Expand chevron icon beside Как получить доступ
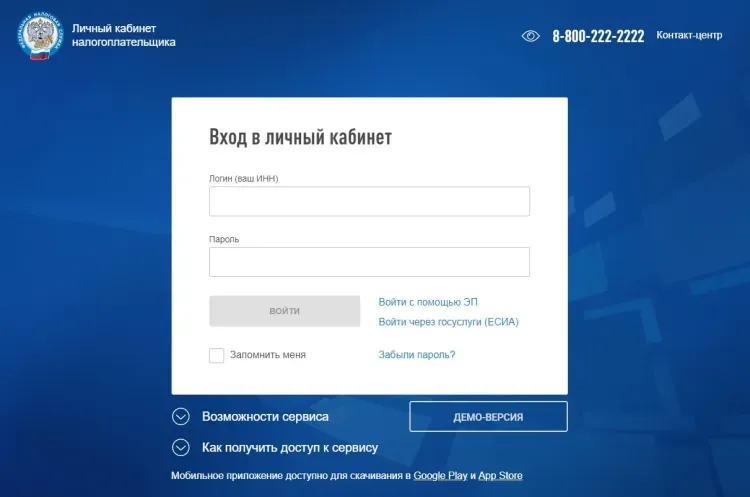 (181, 448)
